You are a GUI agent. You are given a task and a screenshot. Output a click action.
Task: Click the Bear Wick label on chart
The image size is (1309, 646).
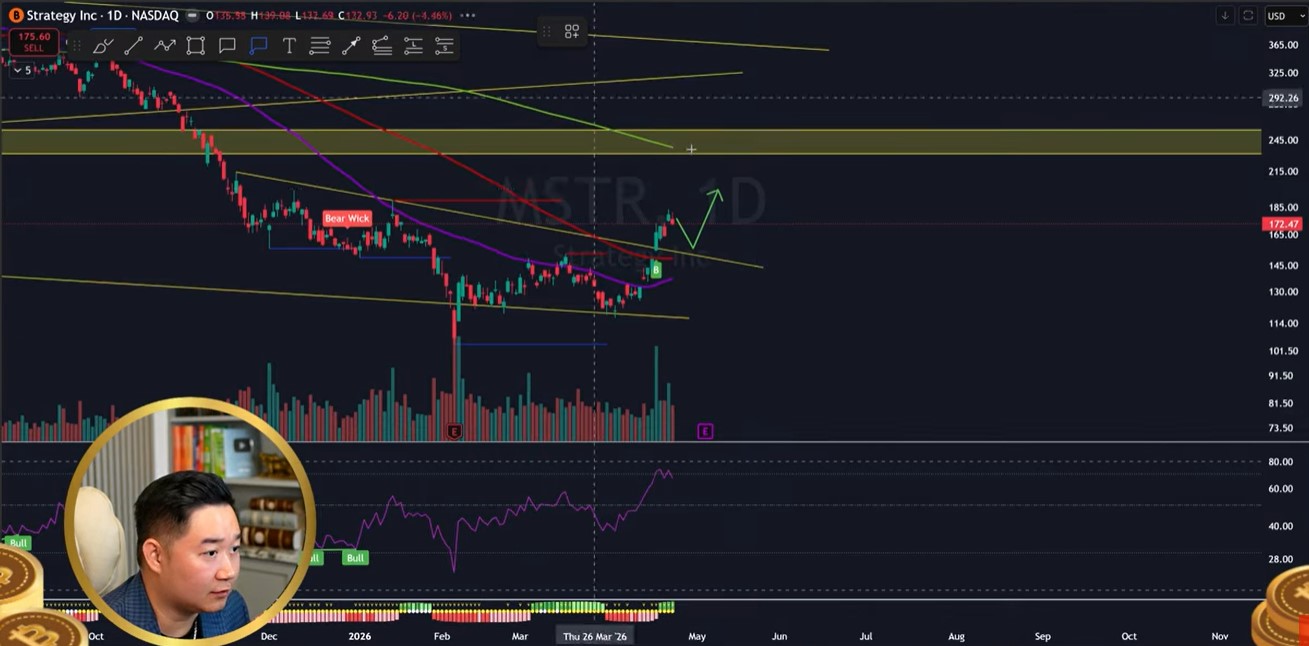pyautogui.click(x=347, y=218)
